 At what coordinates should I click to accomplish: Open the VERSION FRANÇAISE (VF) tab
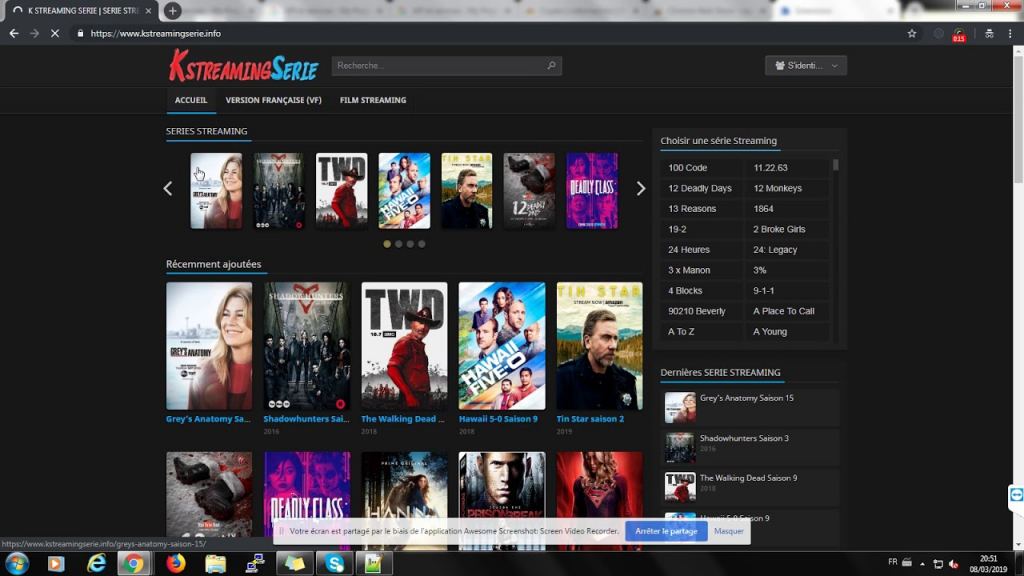click(274, 100)
